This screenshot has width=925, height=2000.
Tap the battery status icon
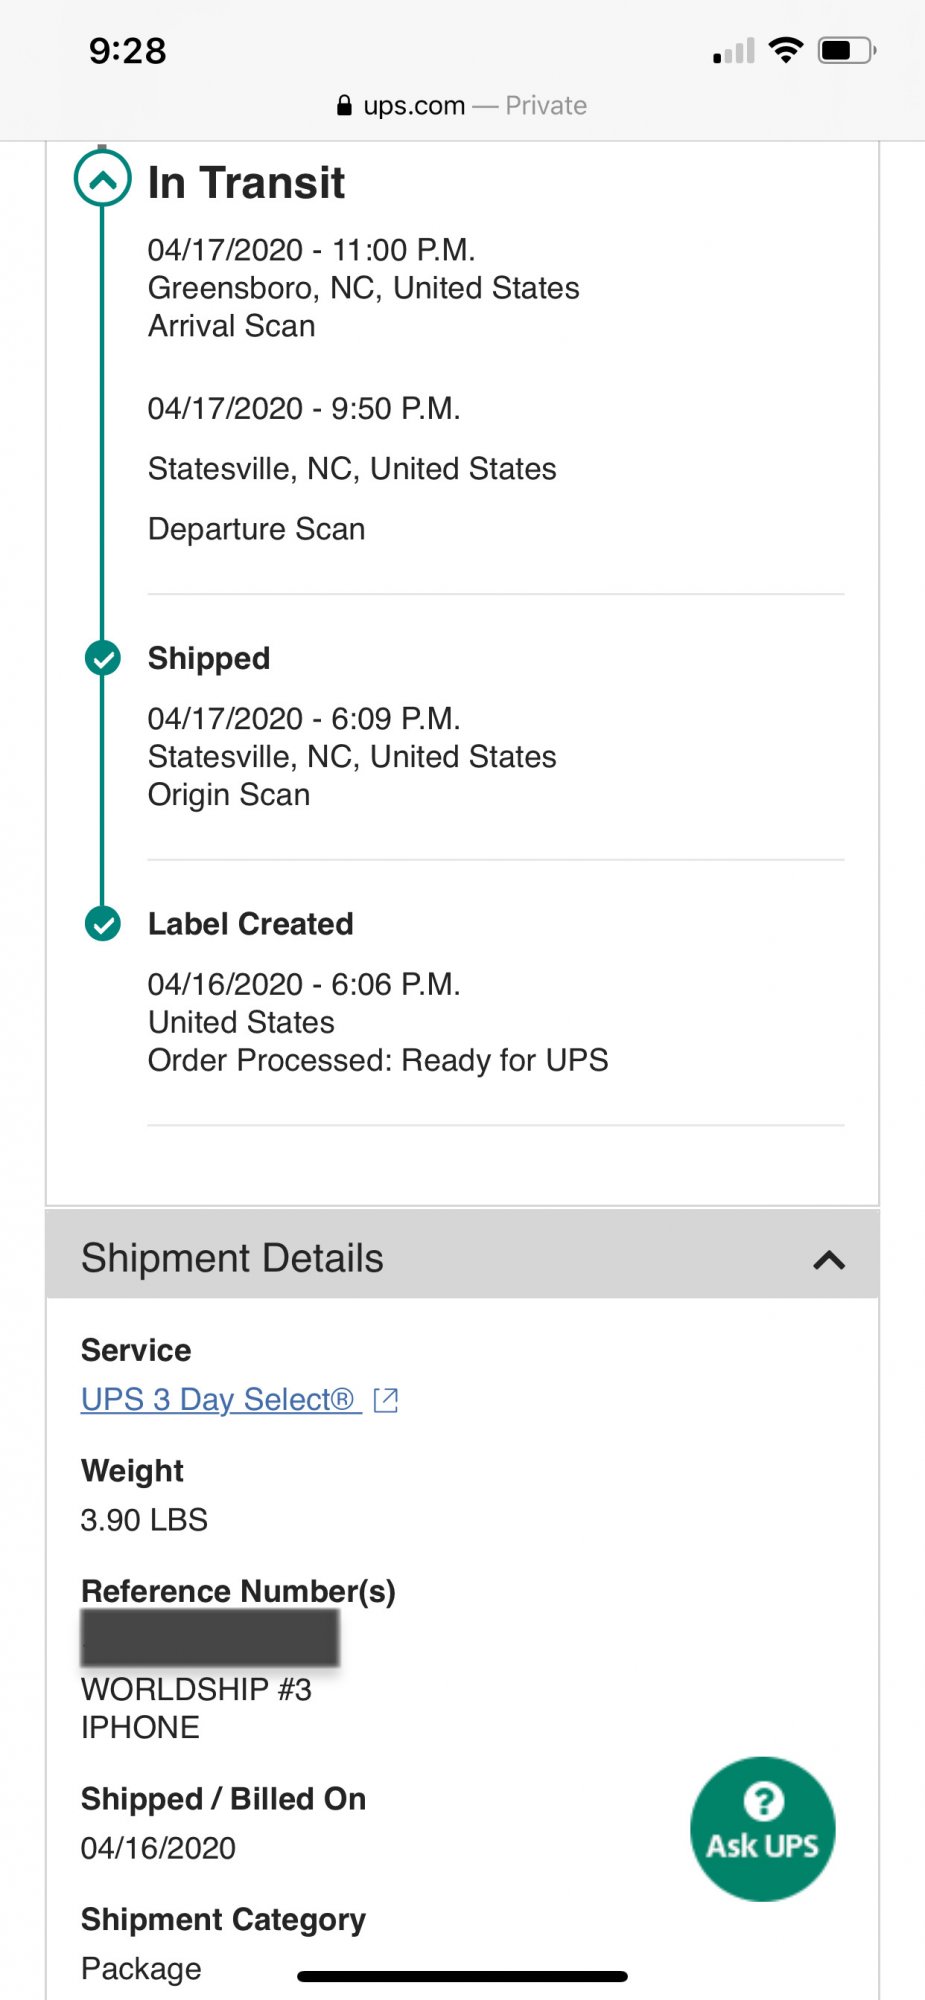point(847,50)
